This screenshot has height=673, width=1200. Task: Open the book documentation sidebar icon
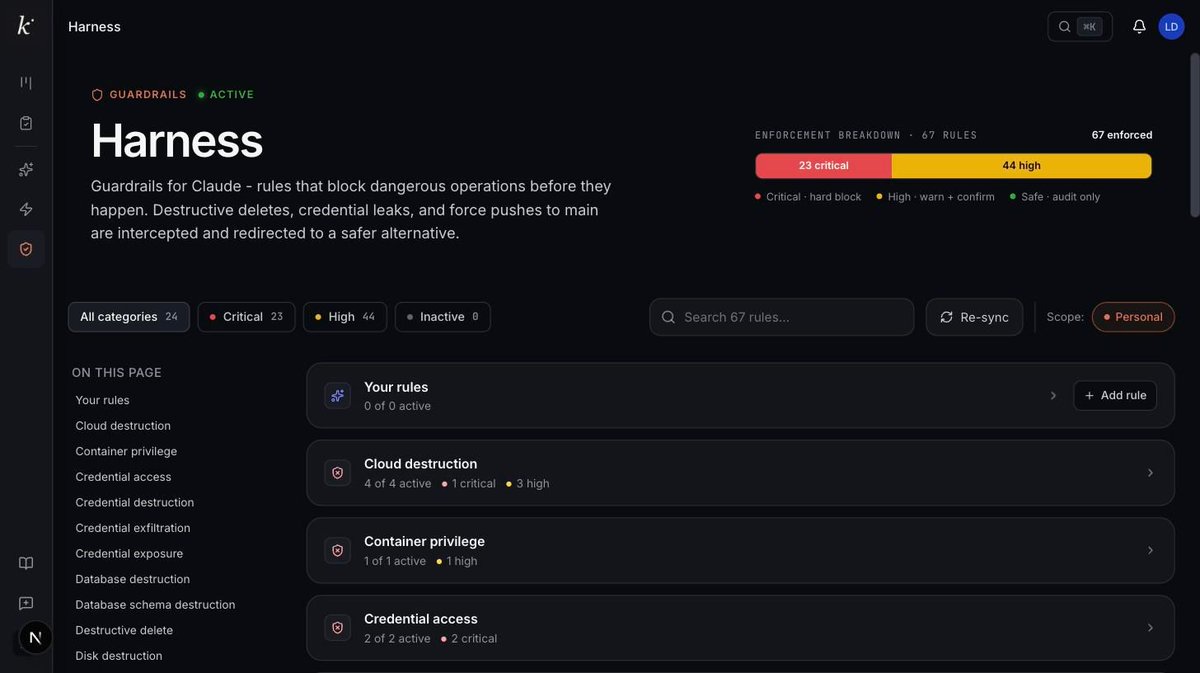tap(26, 563)
